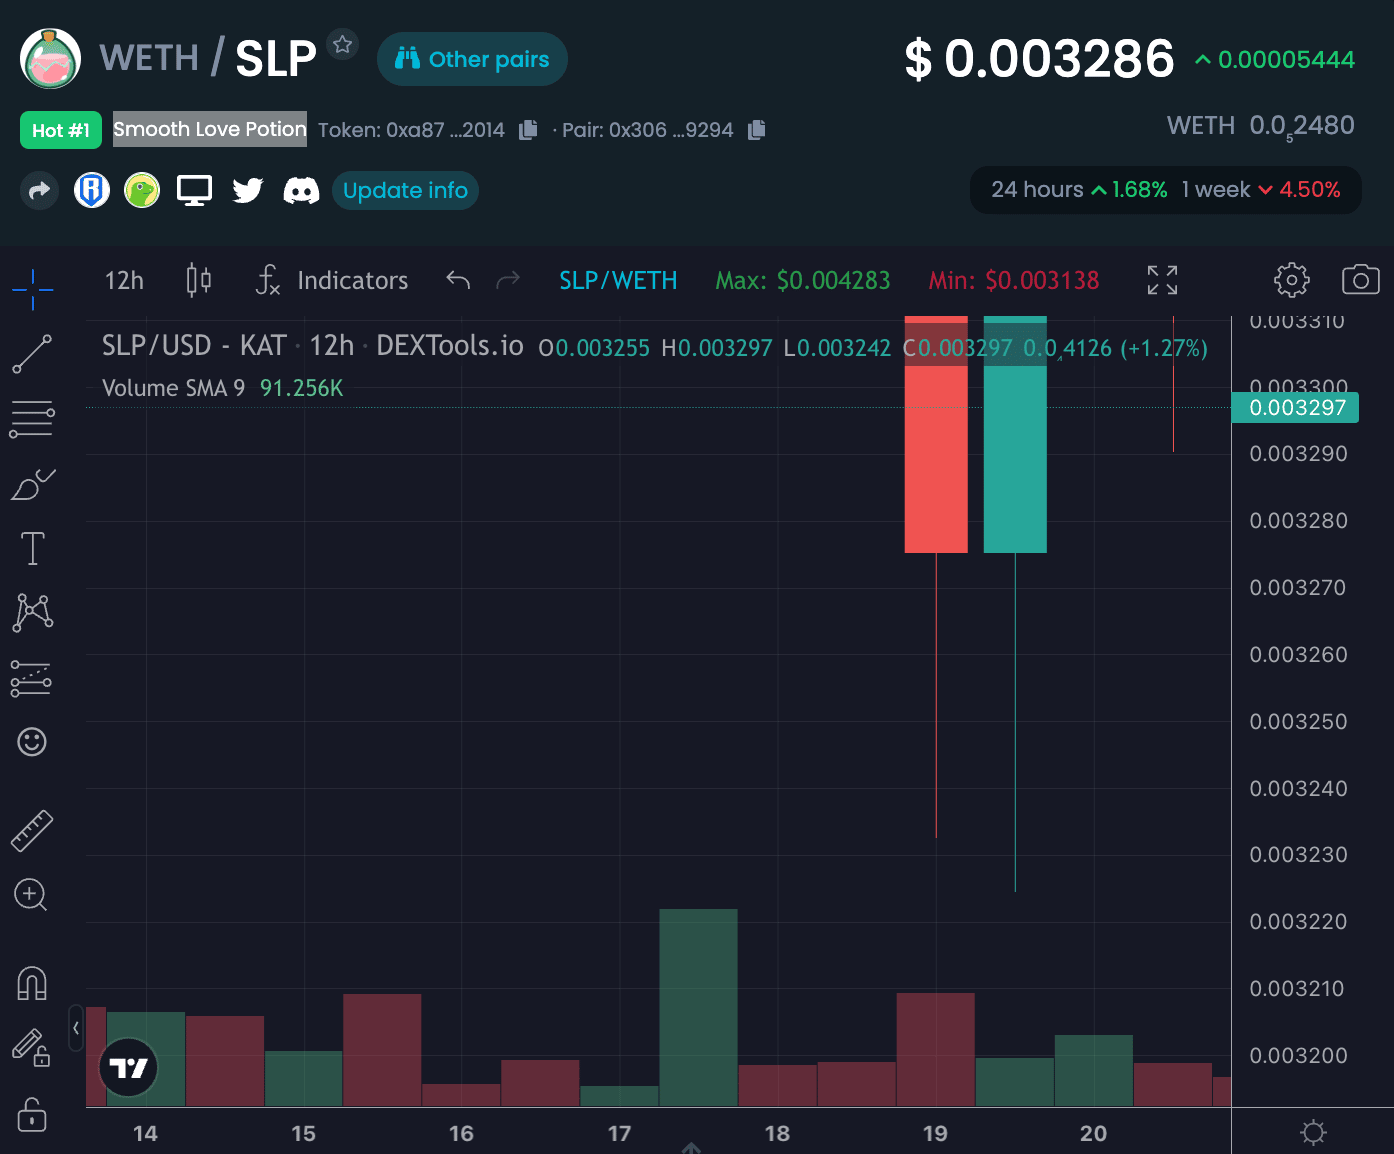Image resolution: width=1394 pixels, height=1154 pixels.
Task: Select the text annotation tool
Action: click(32, 548)
